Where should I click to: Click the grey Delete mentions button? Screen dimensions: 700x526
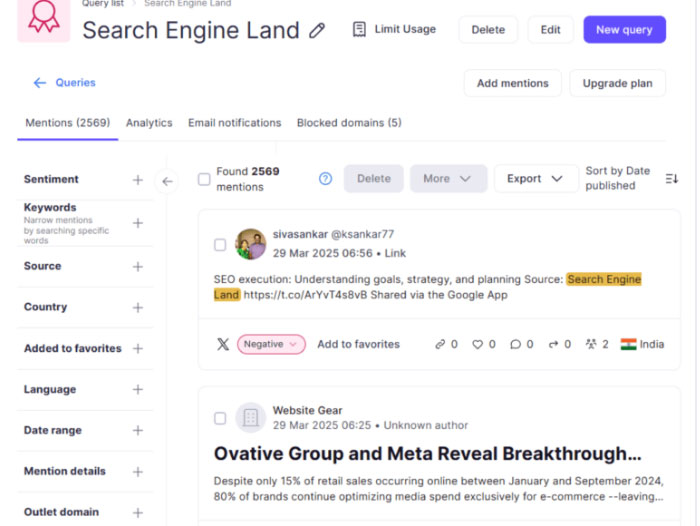tap(374, 179)
